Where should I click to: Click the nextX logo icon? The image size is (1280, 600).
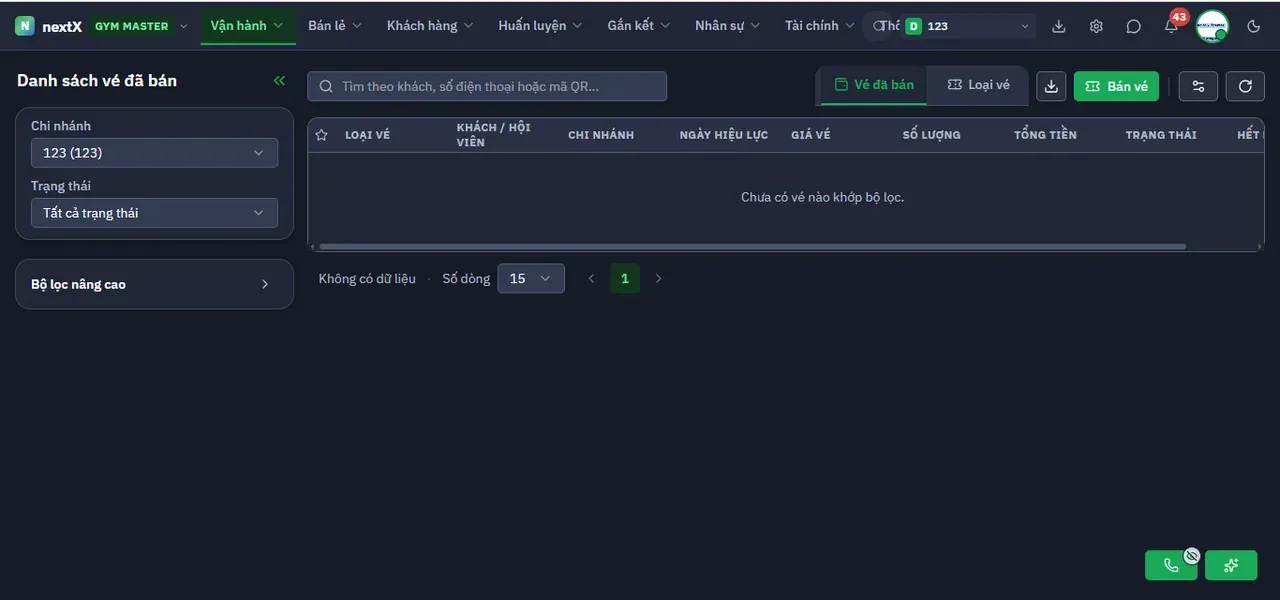pos(25,26)
